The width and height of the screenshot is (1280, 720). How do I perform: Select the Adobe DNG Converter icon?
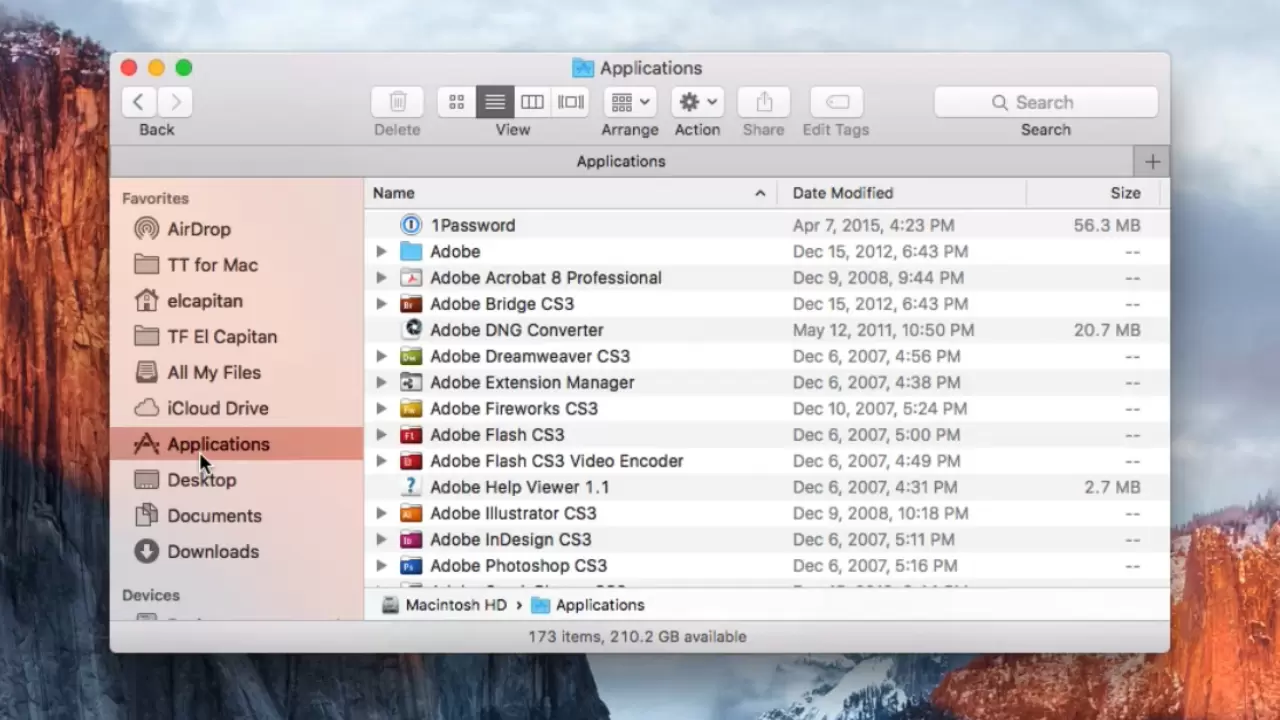(411, 329)
